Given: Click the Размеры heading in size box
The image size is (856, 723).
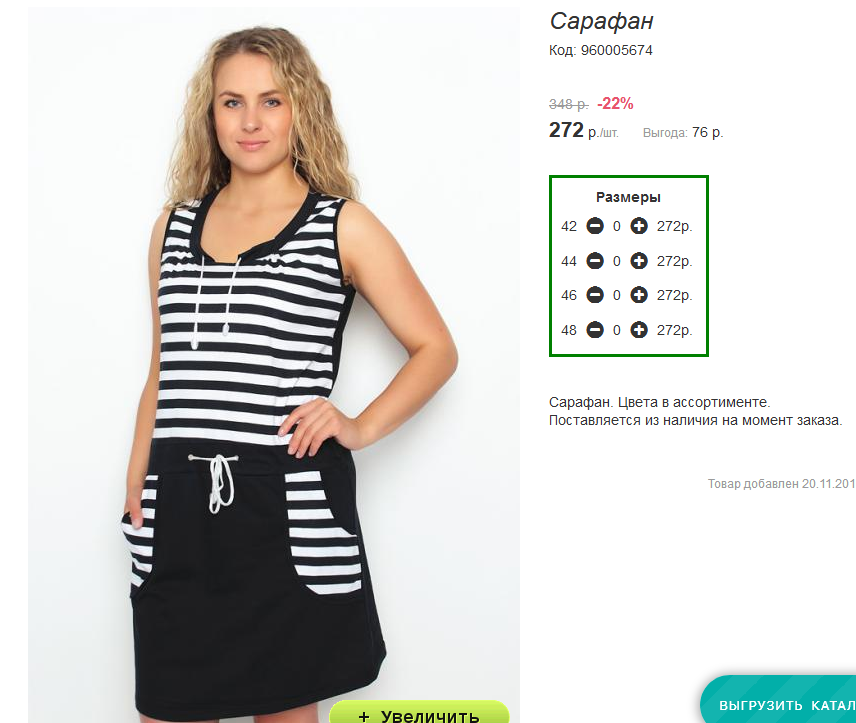Looking at the screenshot, I should [x=628, y=197].
